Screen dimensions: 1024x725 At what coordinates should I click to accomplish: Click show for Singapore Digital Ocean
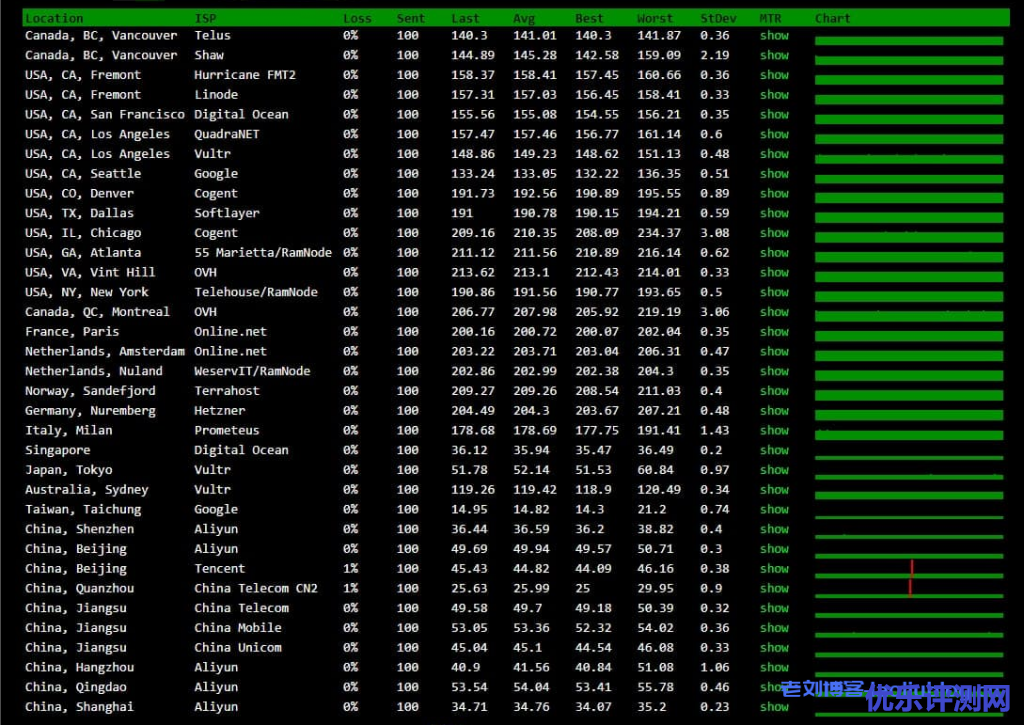pyautogui.click(x=774, y=450)
